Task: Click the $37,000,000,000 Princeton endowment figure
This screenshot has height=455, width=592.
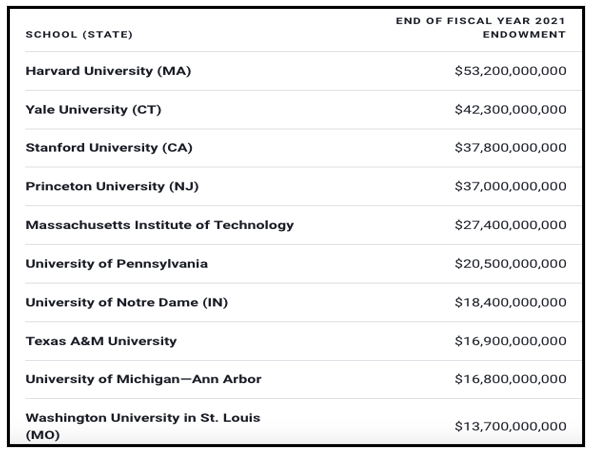Action: click(510, 186)
